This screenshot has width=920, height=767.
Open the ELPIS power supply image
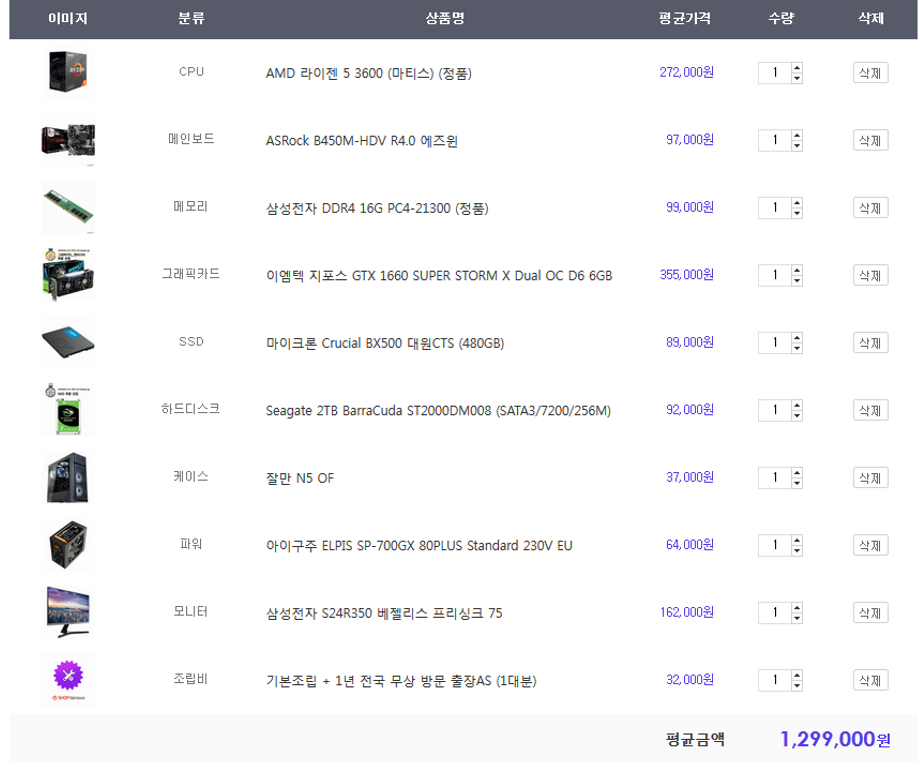tap(68, 545)
